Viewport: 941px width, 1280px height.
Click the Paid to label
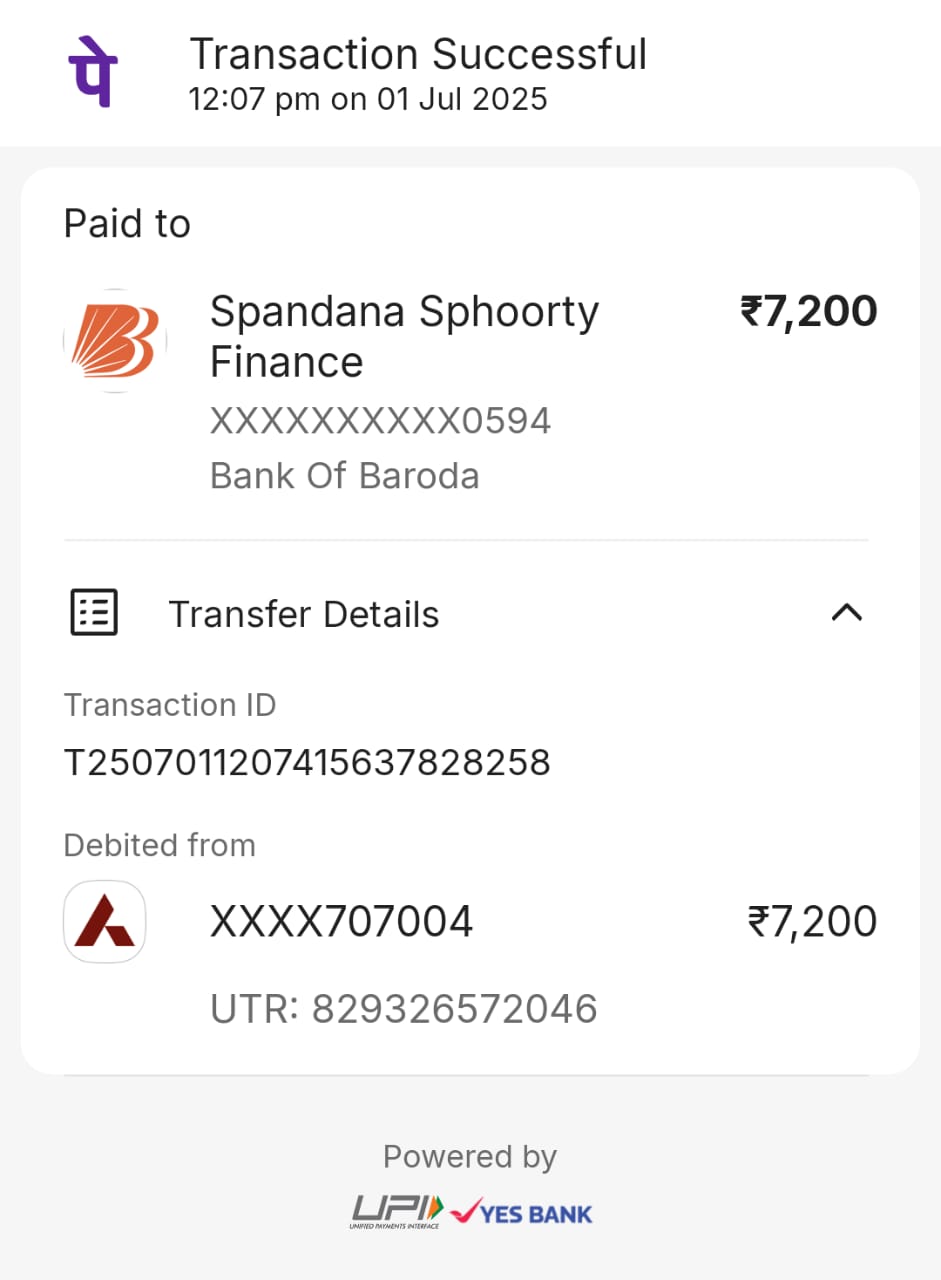[127, 223]
